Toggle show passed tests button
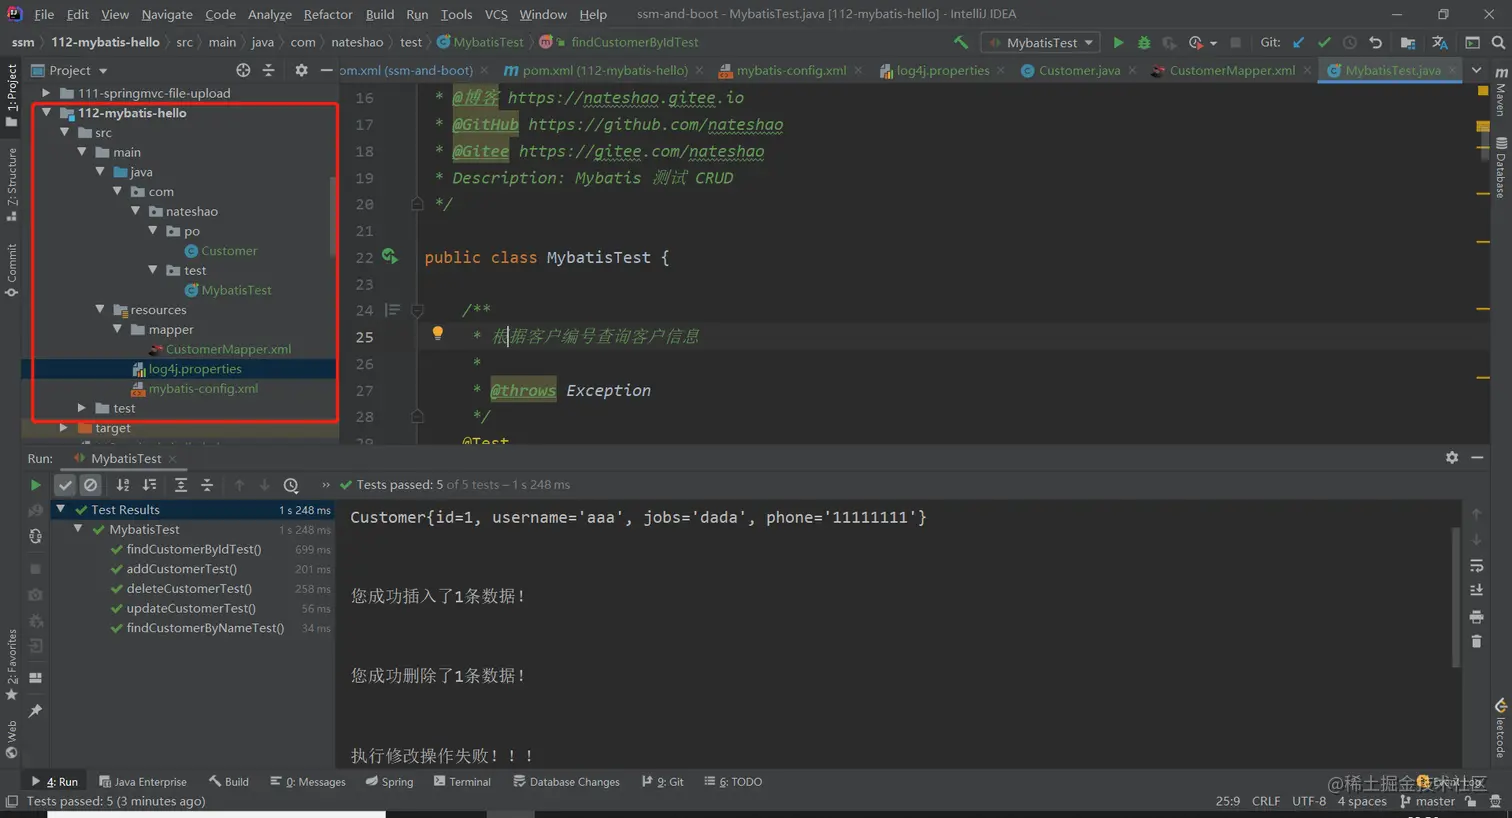The width and height of the screenshot is (1512, 818). pyautogui.click(x=65, y=485)
